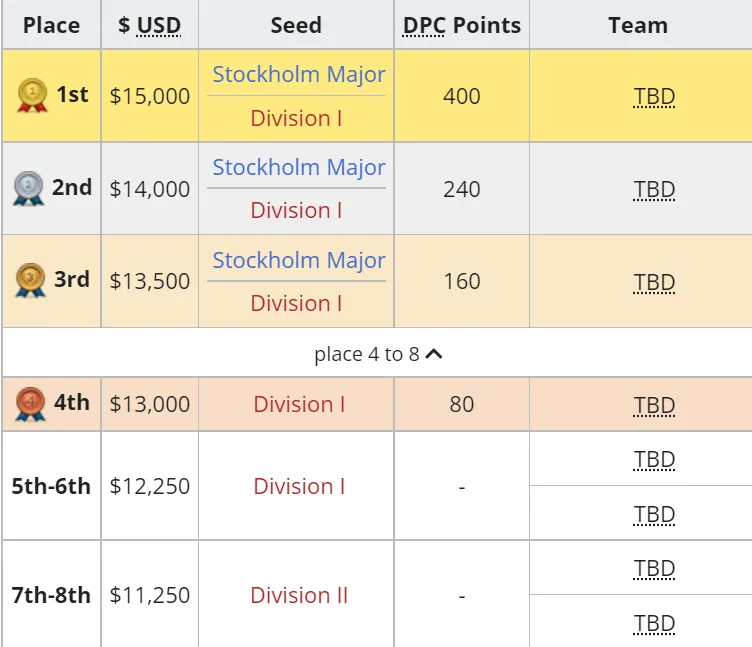
Task: Click the bronze 3rd place medal icon
Action: pos(30,280)
